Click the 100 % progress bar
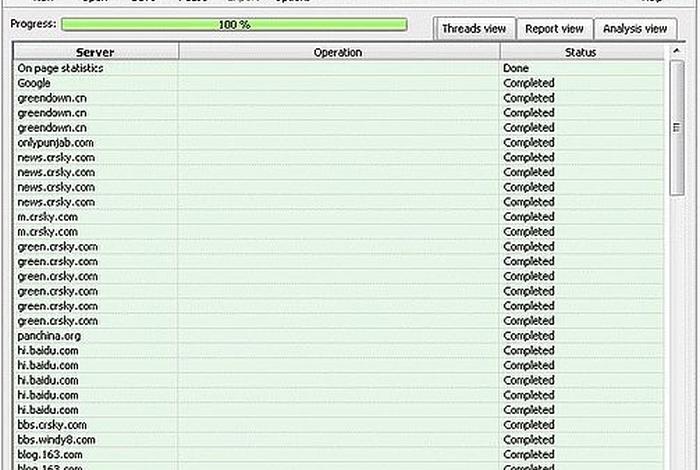700x470 pixels. click(x=234, y=25)
